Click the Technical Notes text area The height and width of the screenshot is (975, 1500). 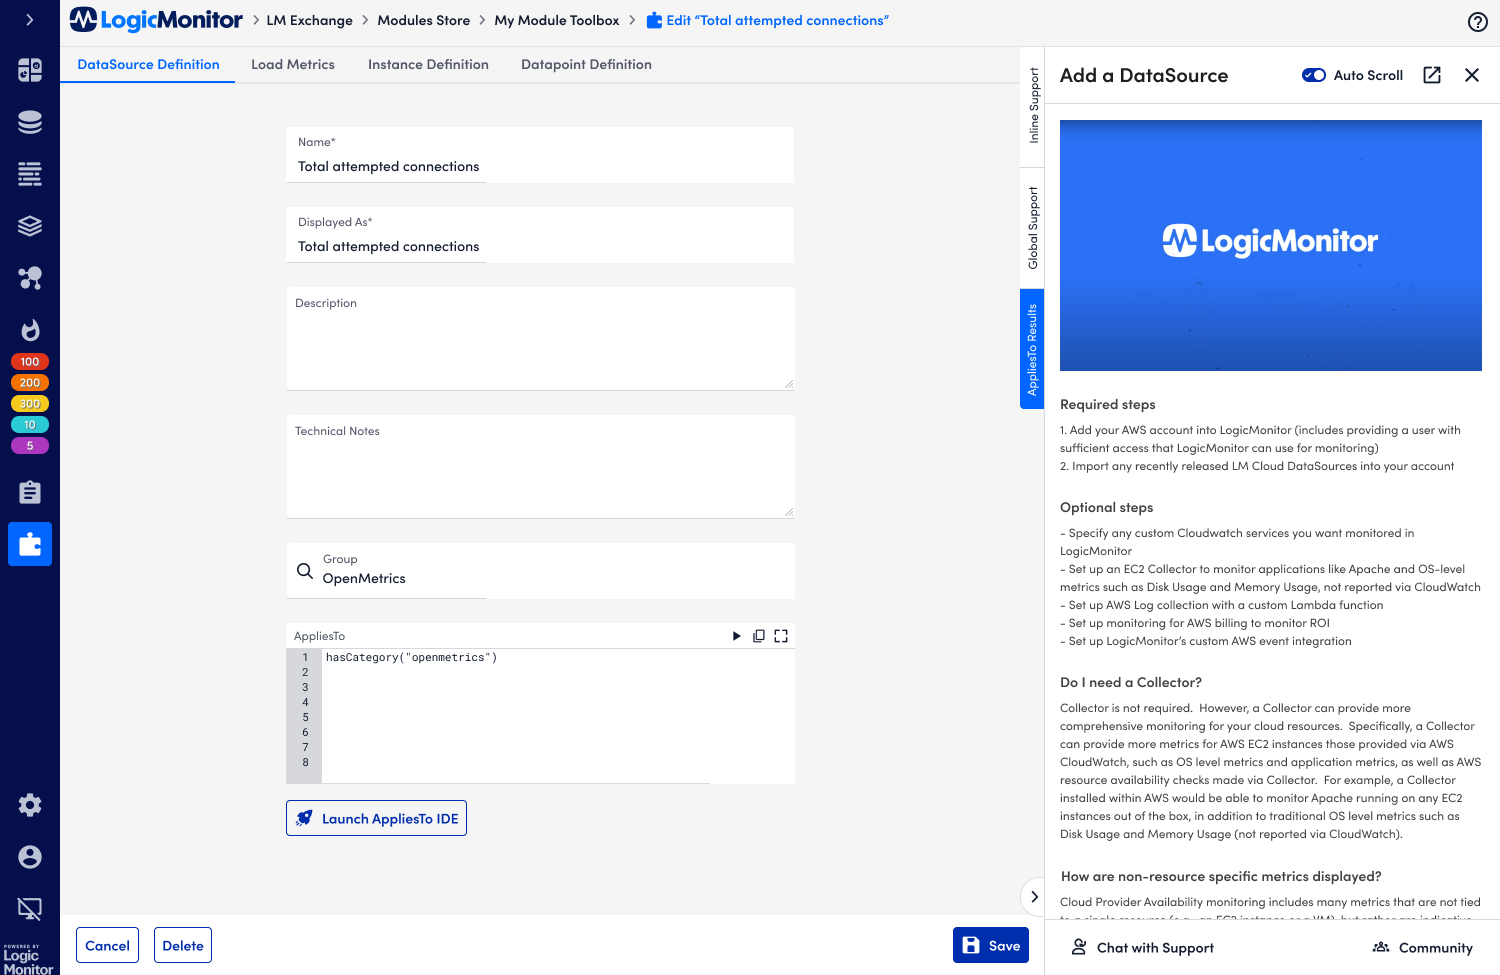coord(540,467)
